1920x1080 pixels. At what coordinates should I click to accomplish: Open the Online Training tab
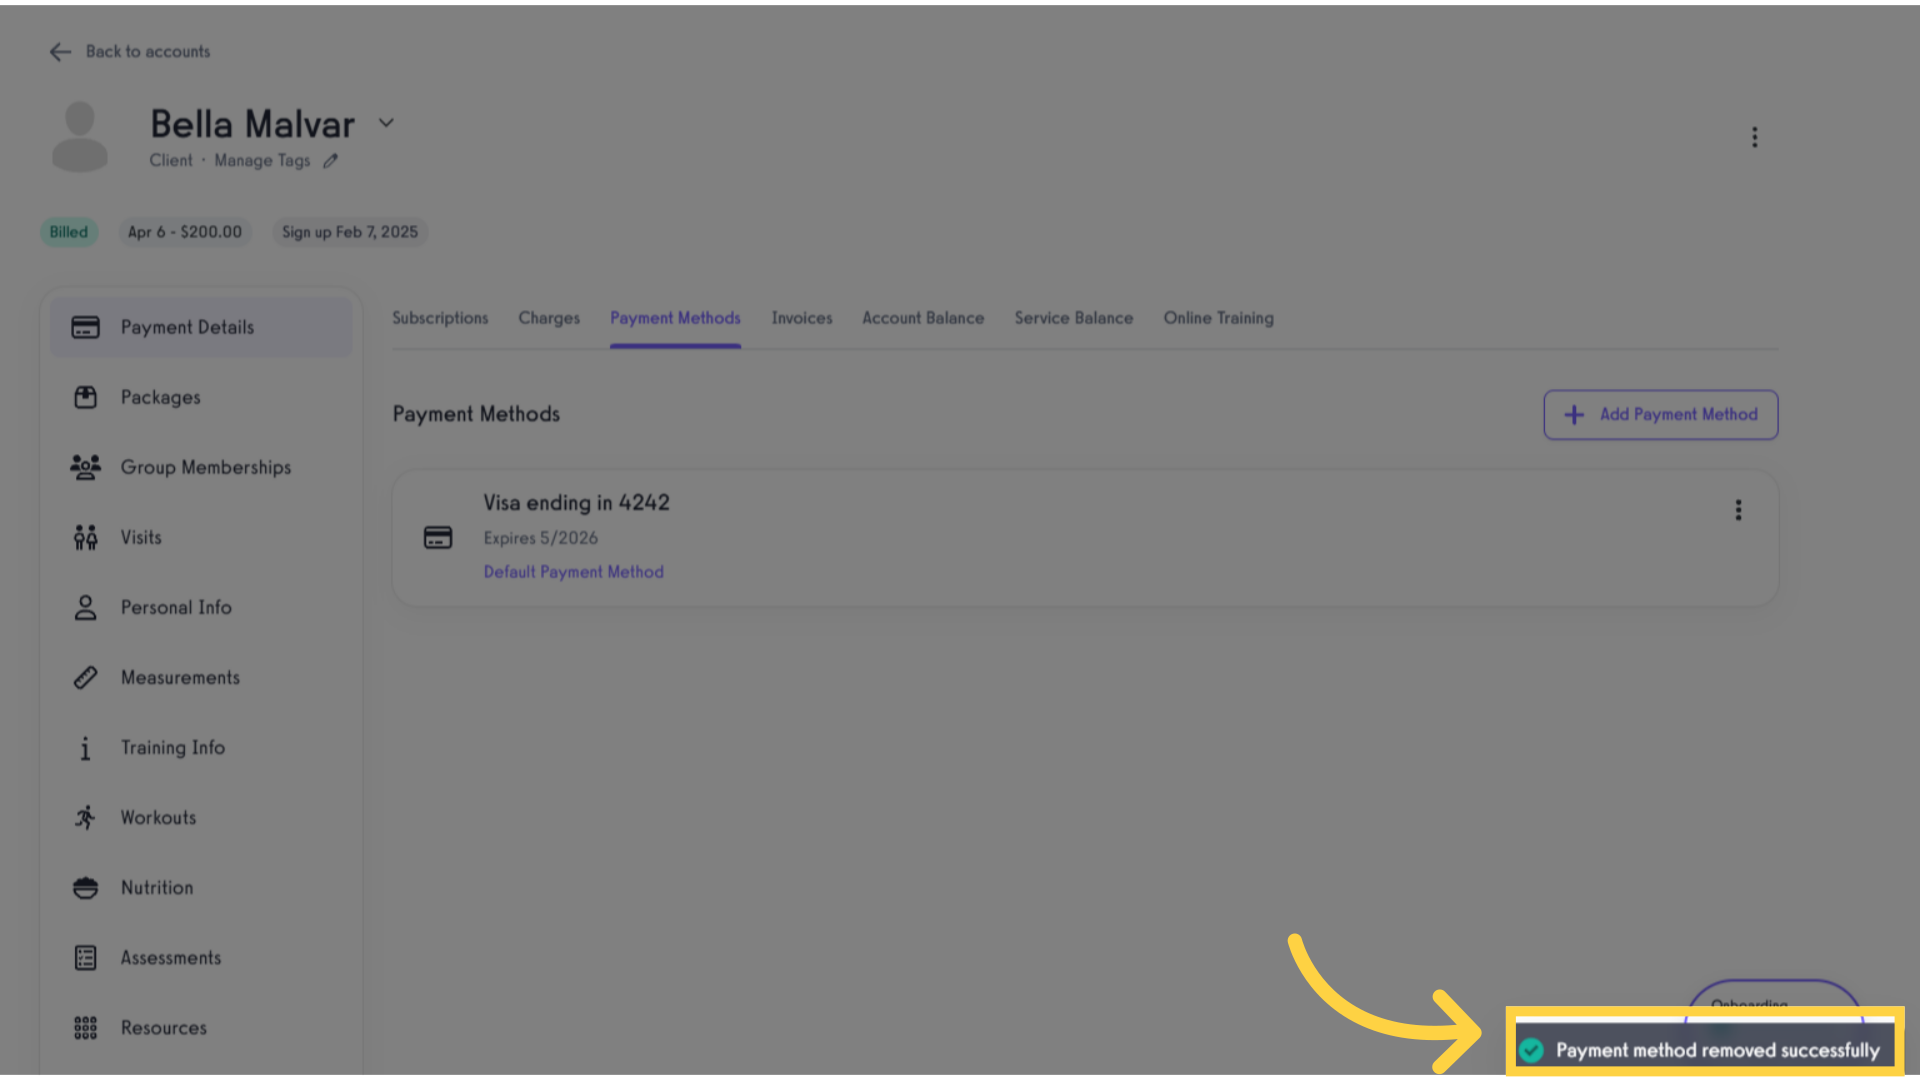[1218, 318]
